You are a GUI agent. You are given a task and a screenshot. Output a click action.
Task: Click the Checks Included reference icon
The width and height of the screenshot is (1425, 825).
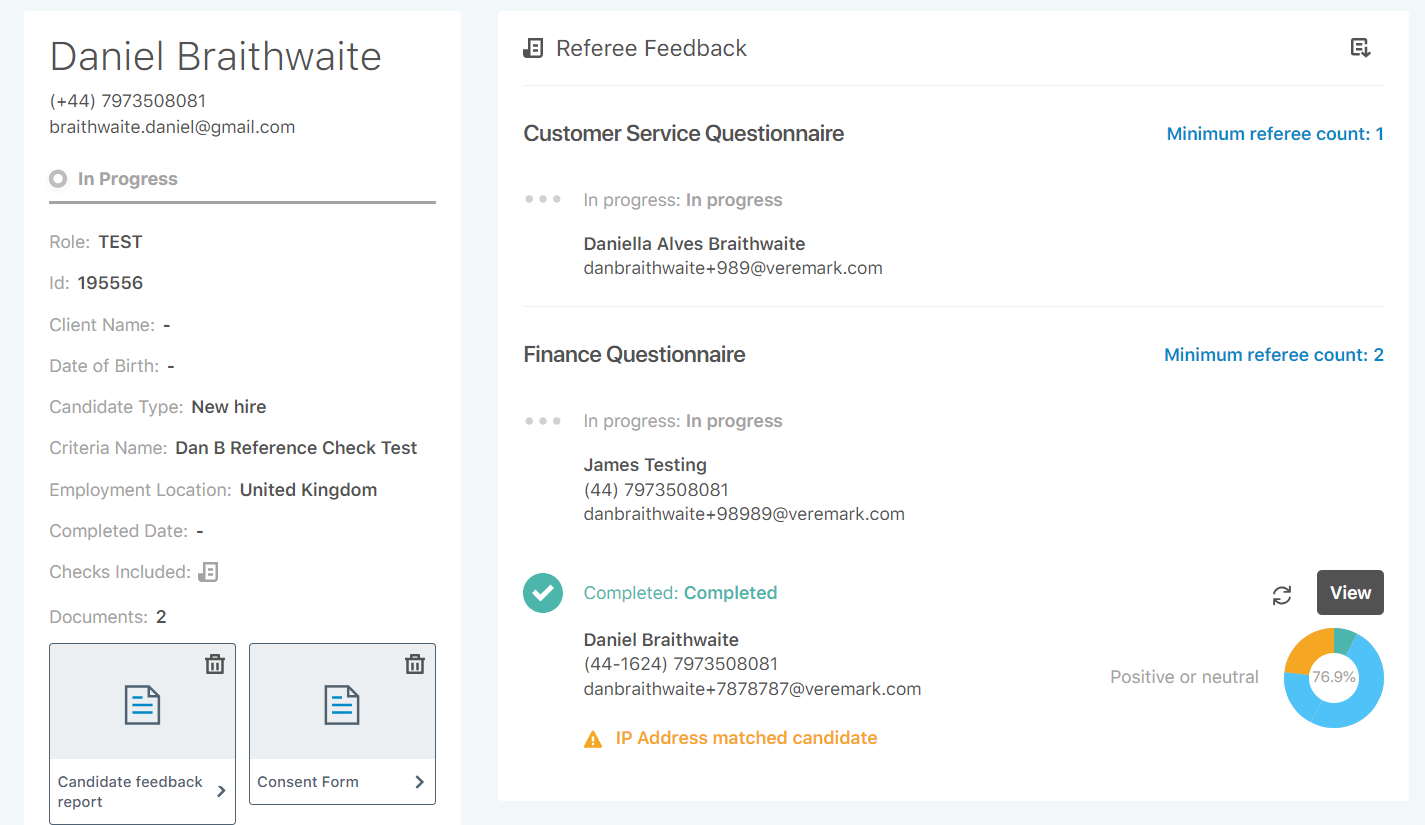(208, 572)
